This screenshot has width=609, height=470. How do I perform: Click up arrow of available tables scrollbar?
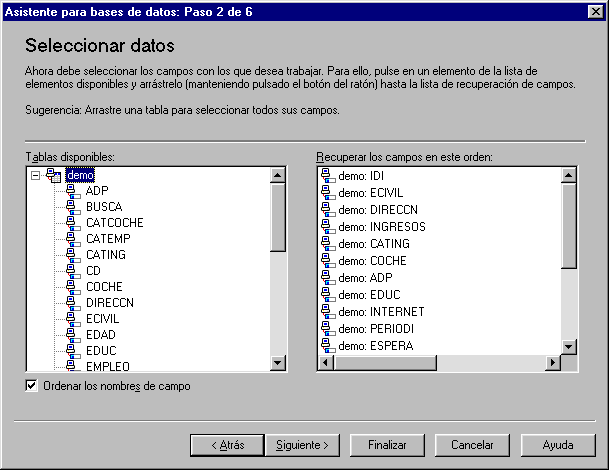[x=278, y=176]
